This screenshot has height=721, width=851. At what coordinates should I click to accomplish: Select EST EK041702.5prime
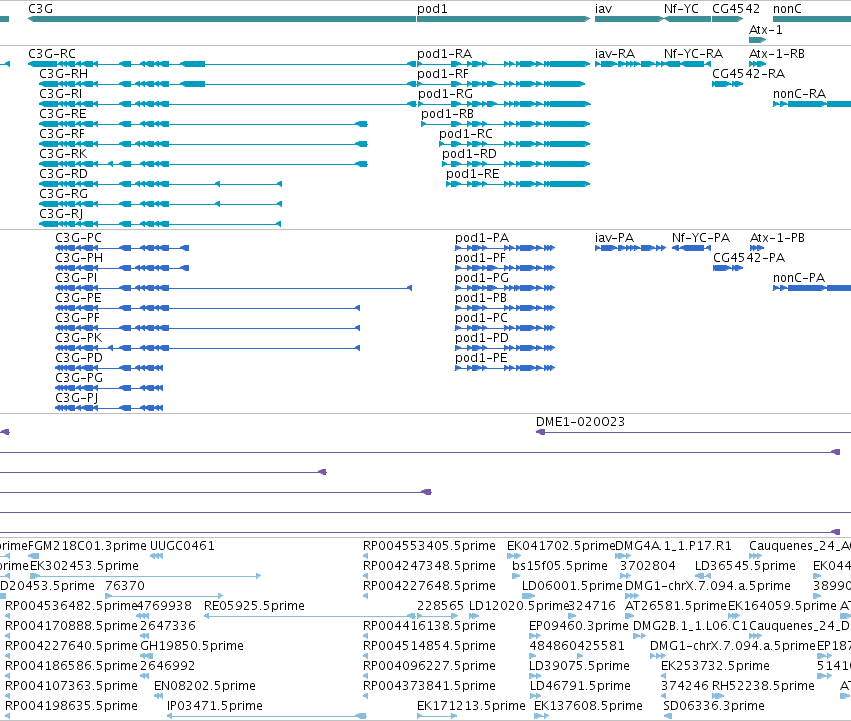(x=561, y=546)
